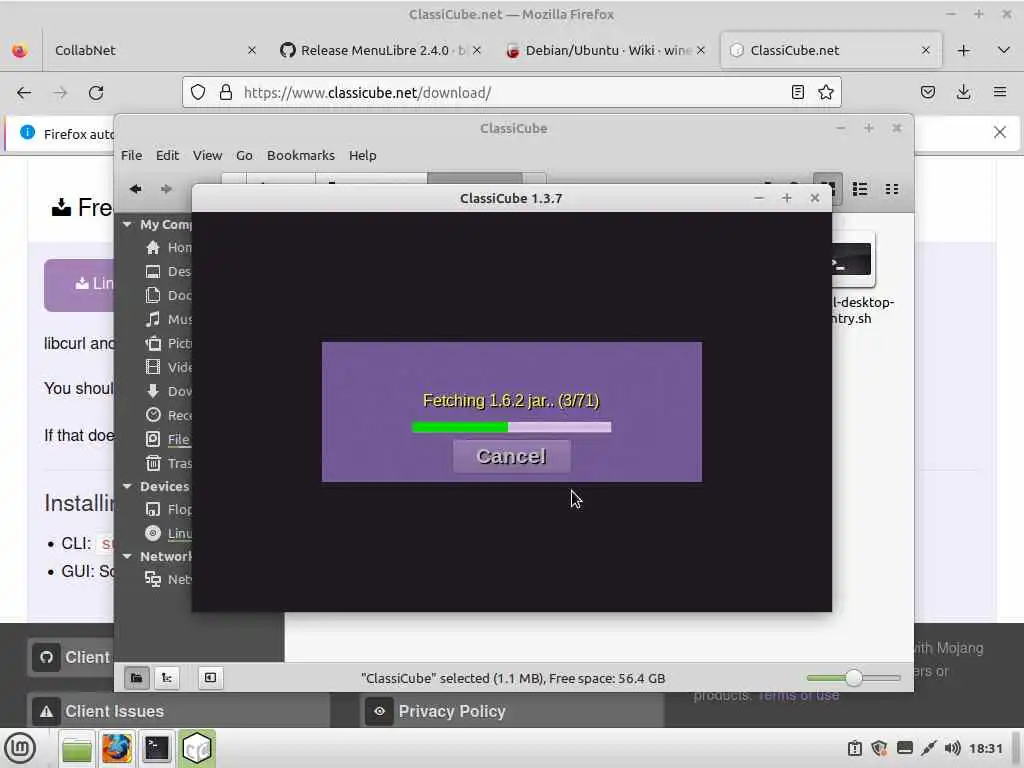List all Firefox tabs dropdown
The height and width of the screenshot is (768, 1024).
coord(1004,50)
